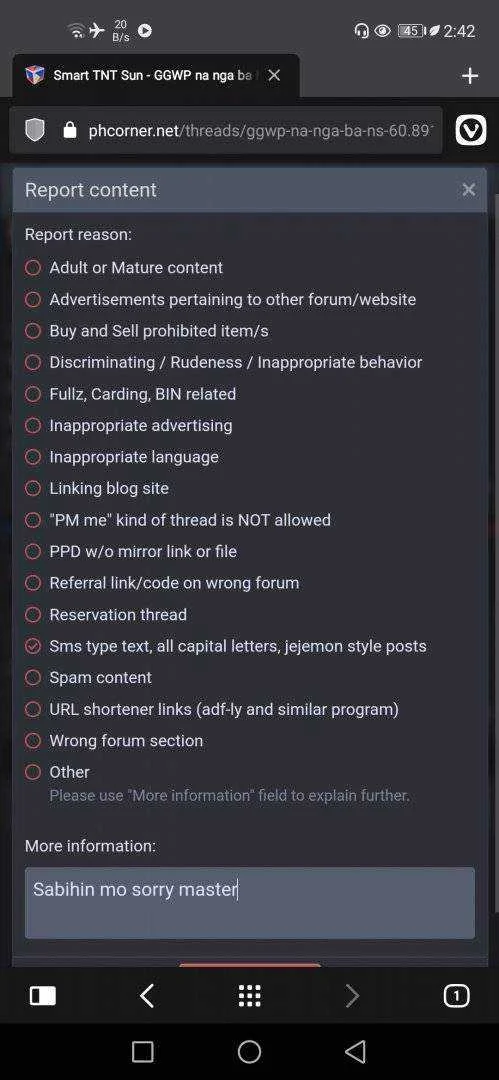Open a new tab with plus icon
Image resolution: width=499 pixels, height=1080 pixels.
tap(470, 76)
